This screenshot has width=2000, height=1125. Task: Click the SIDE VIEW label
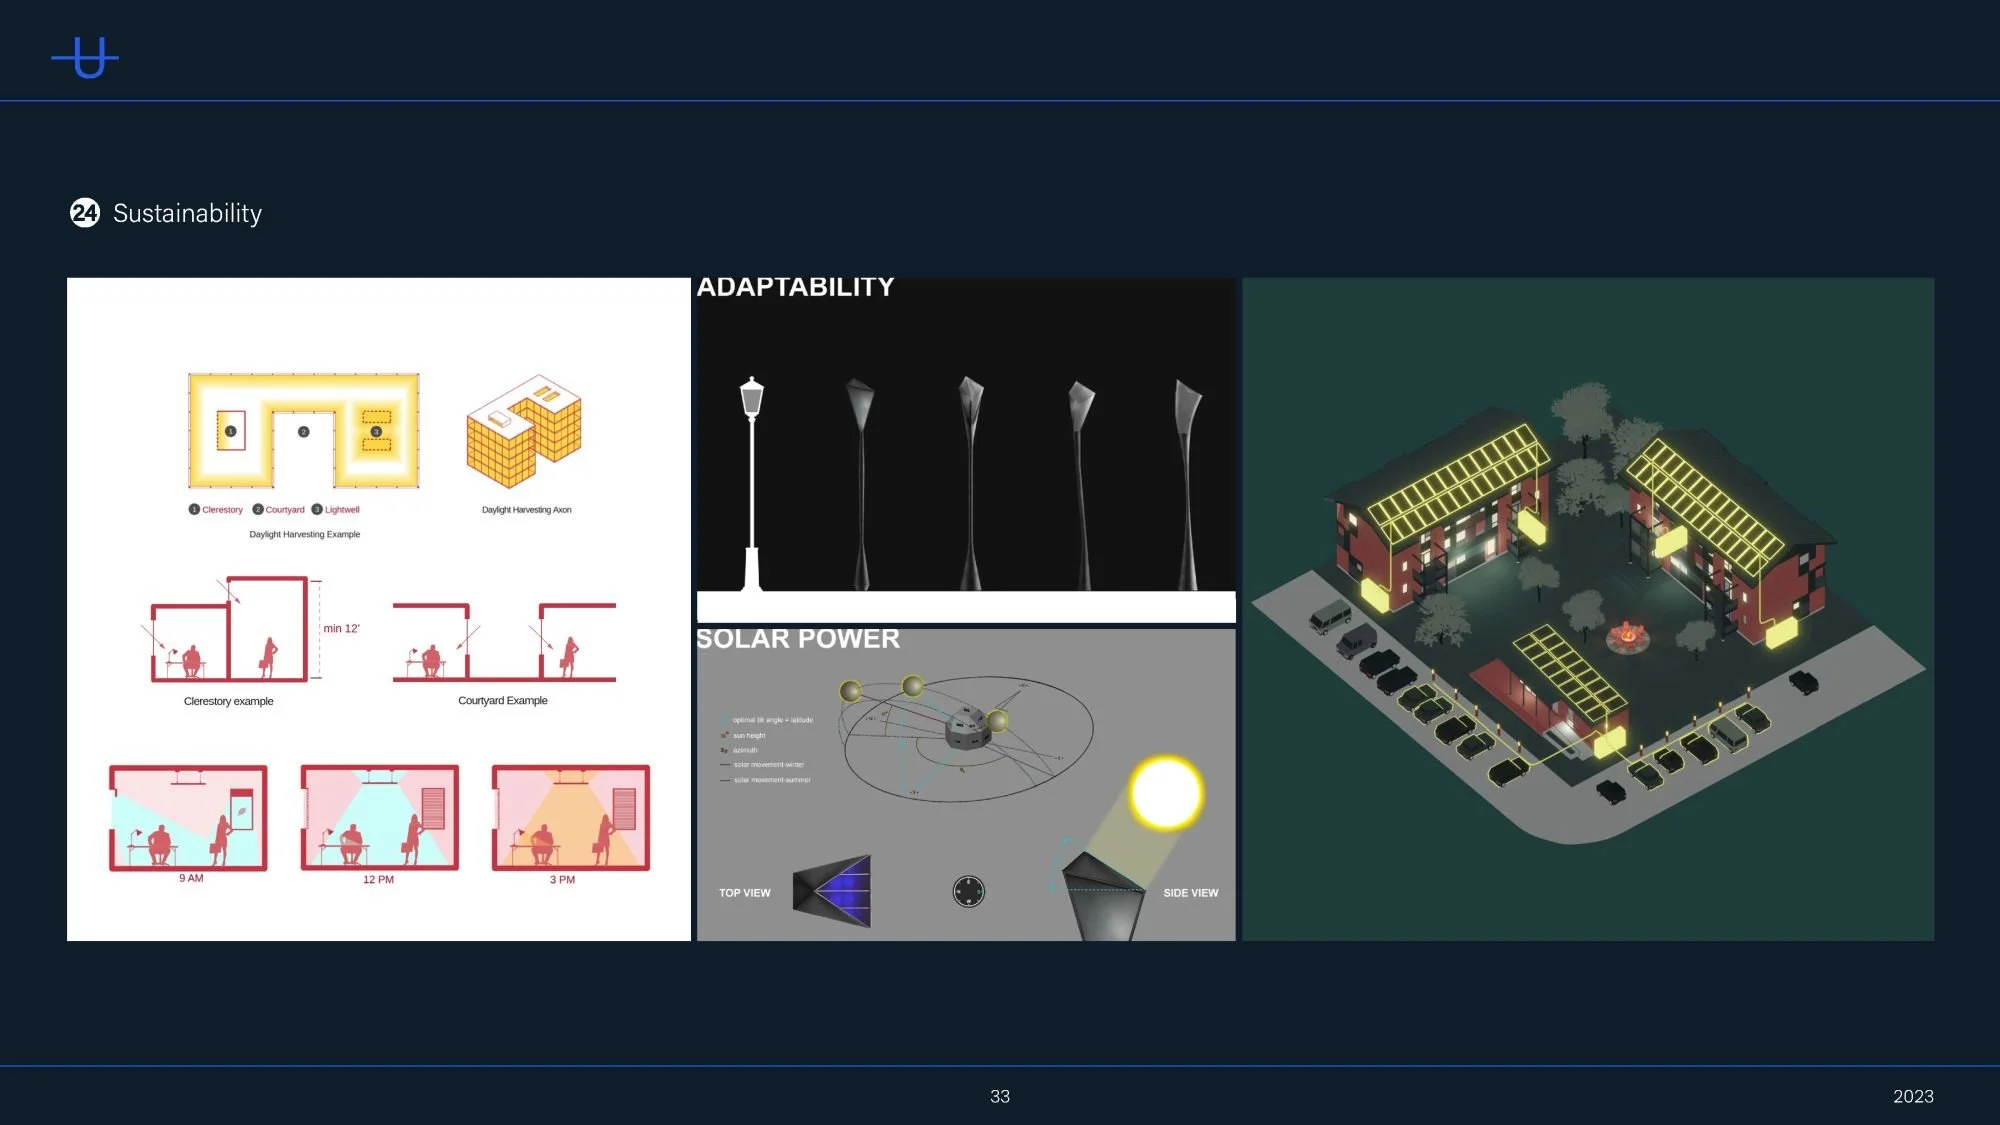click(x=1190, y=893)
